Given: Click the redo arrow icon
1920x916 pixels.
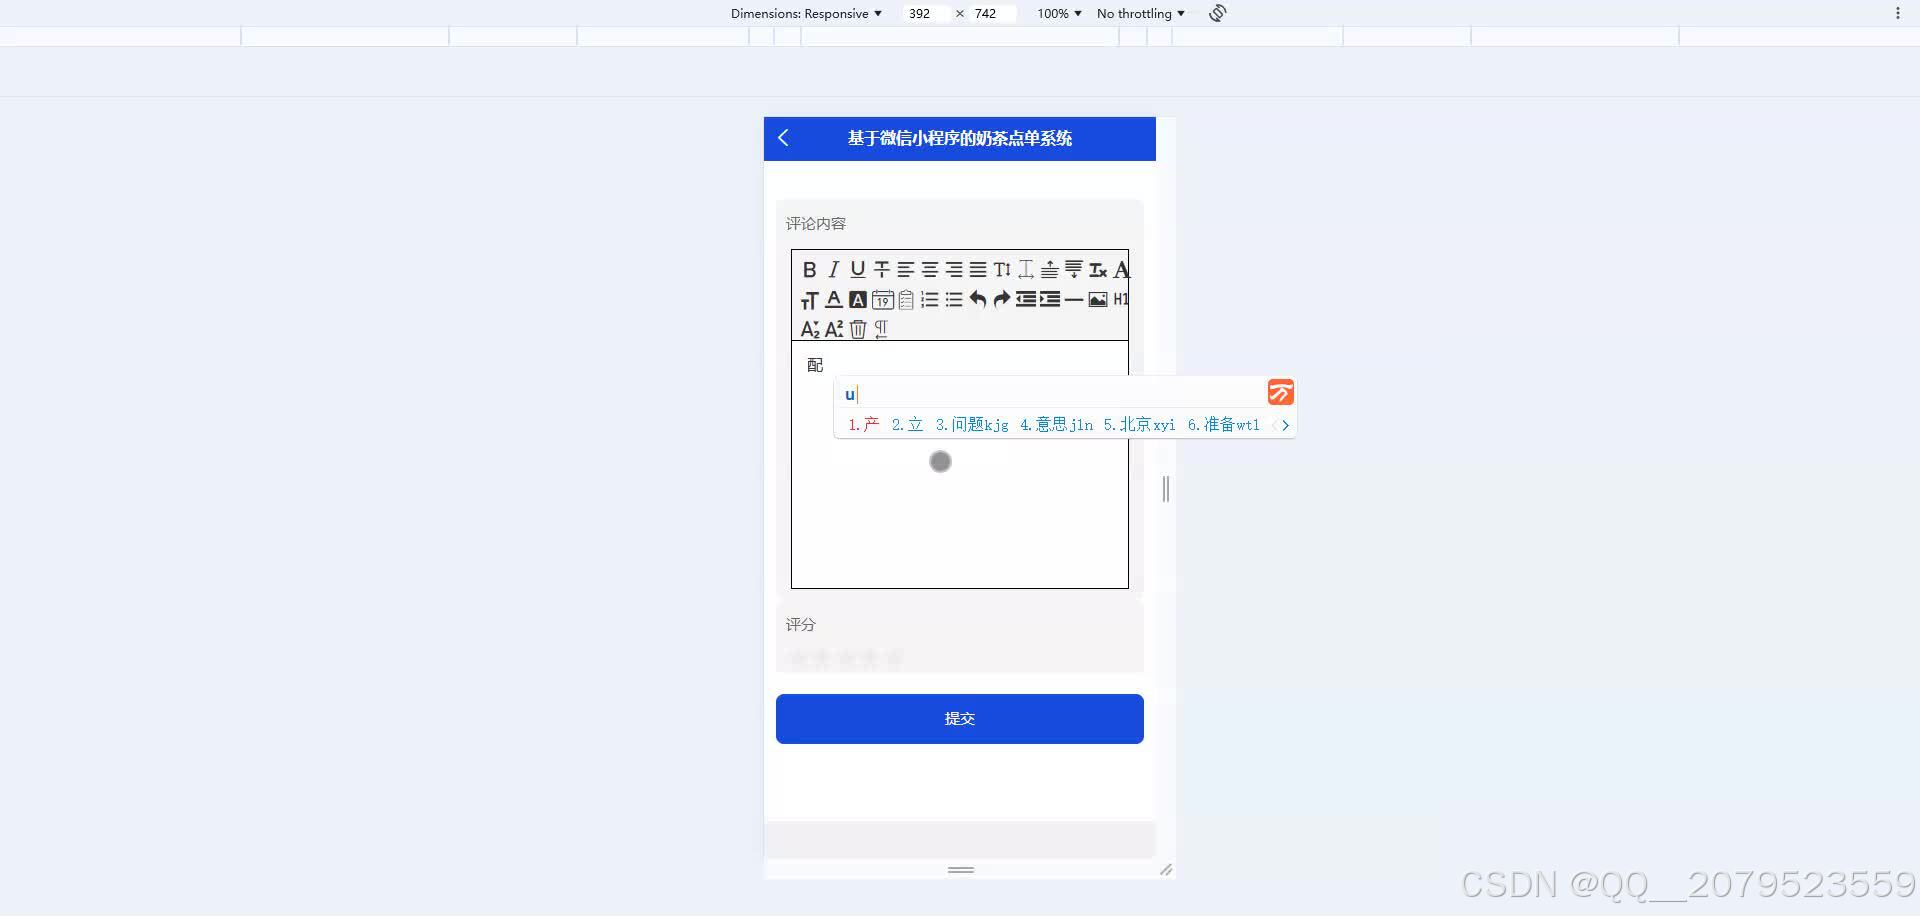Looking at the screenshot, I should tap(1001, 299).
